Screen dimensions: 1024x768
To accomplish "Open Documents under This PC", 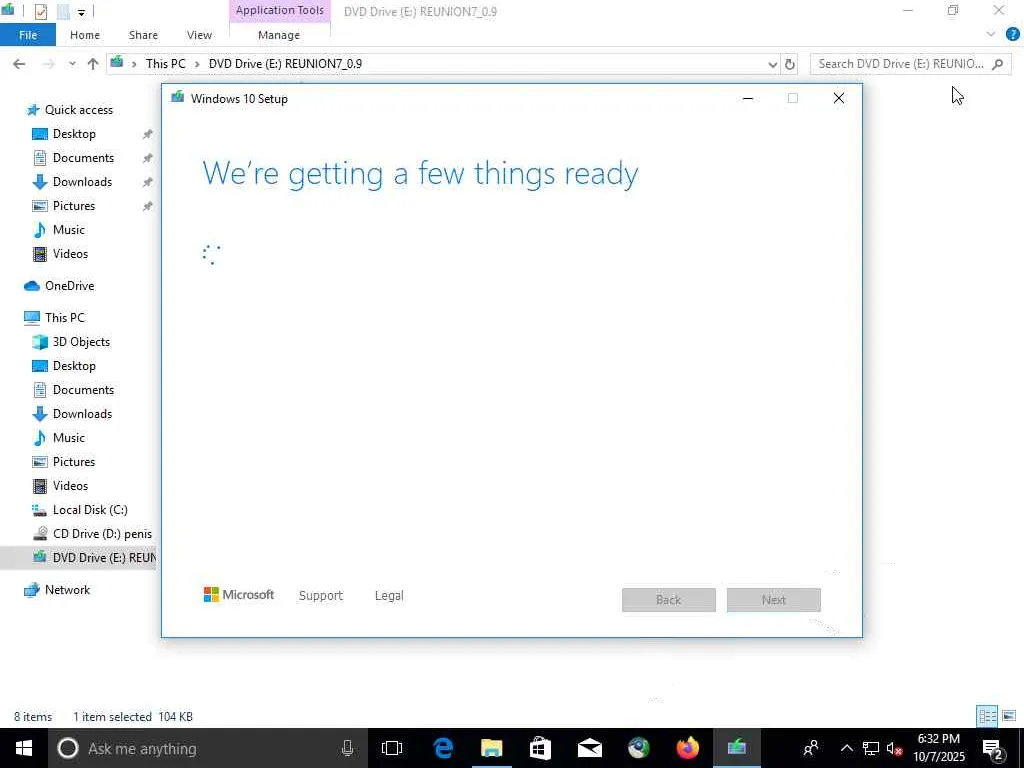I will [x=83, y=390].
